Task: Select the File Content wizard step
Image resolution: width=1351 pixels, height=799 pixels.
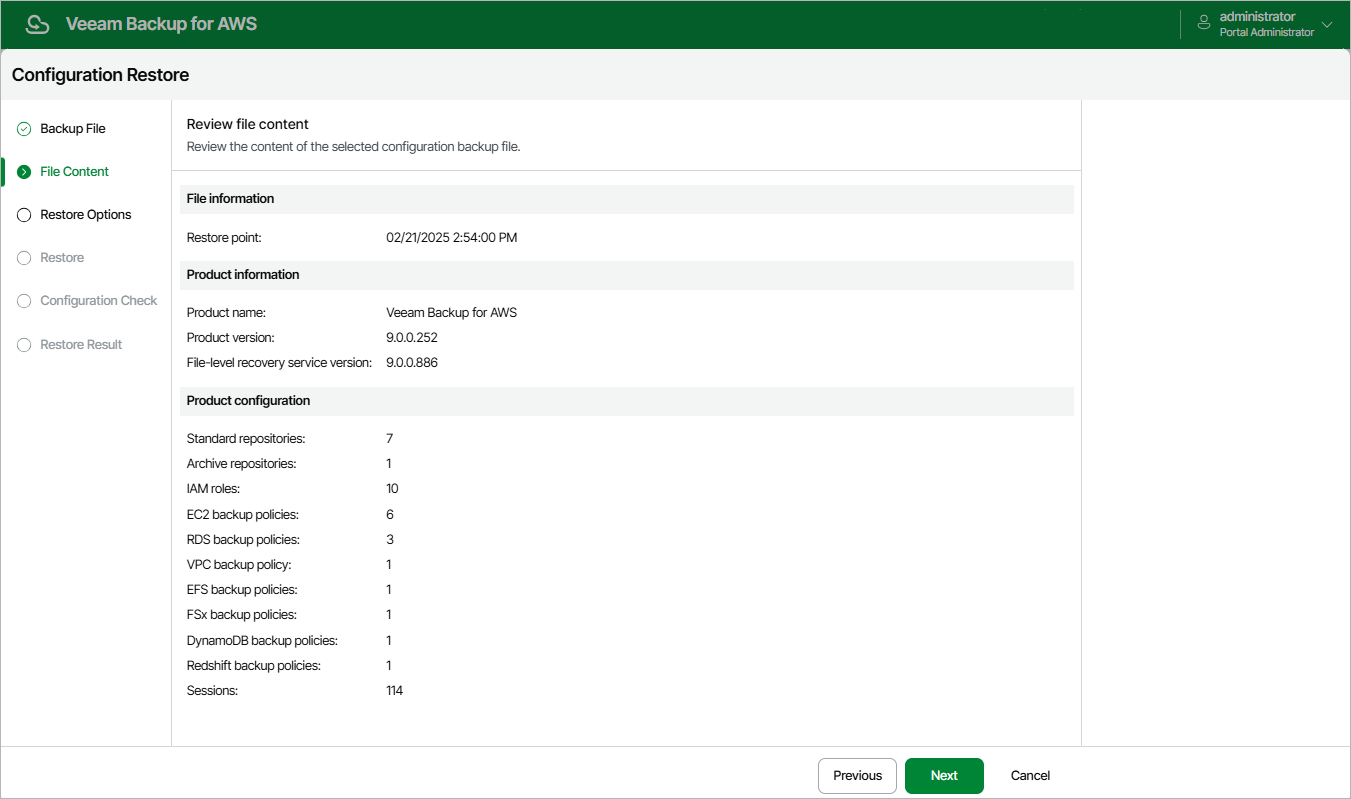Action: 75,172
